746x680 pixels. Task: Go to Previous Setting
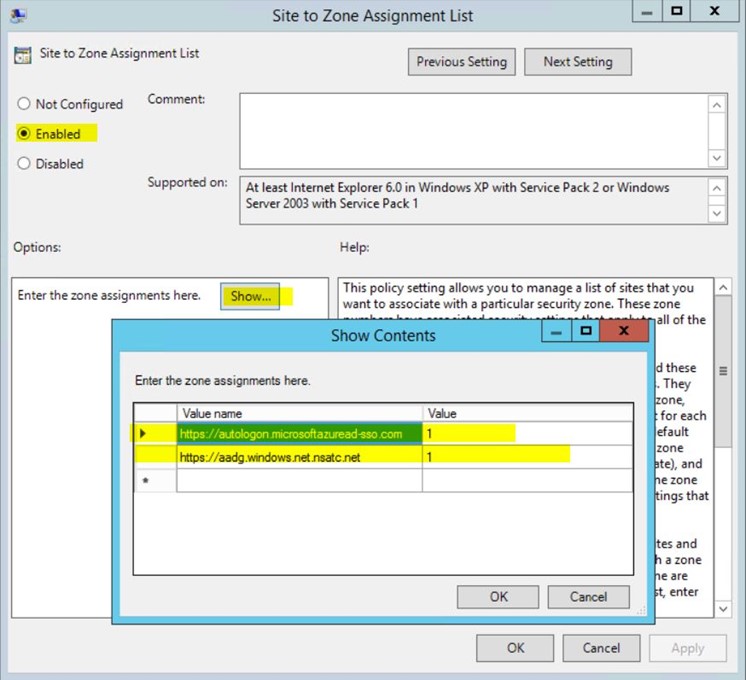coord(461,62)
